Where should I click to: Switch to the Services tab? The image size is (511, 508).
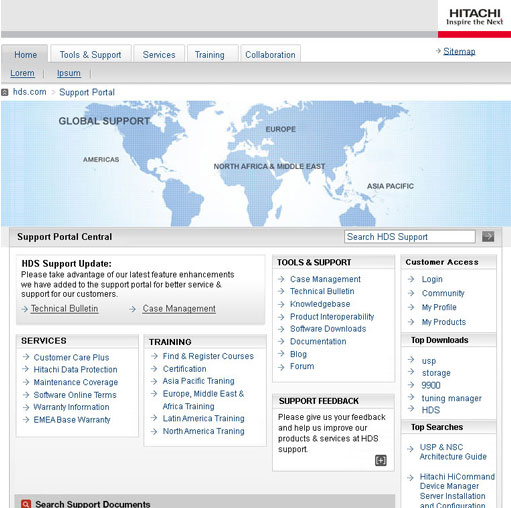pos(159,54)
